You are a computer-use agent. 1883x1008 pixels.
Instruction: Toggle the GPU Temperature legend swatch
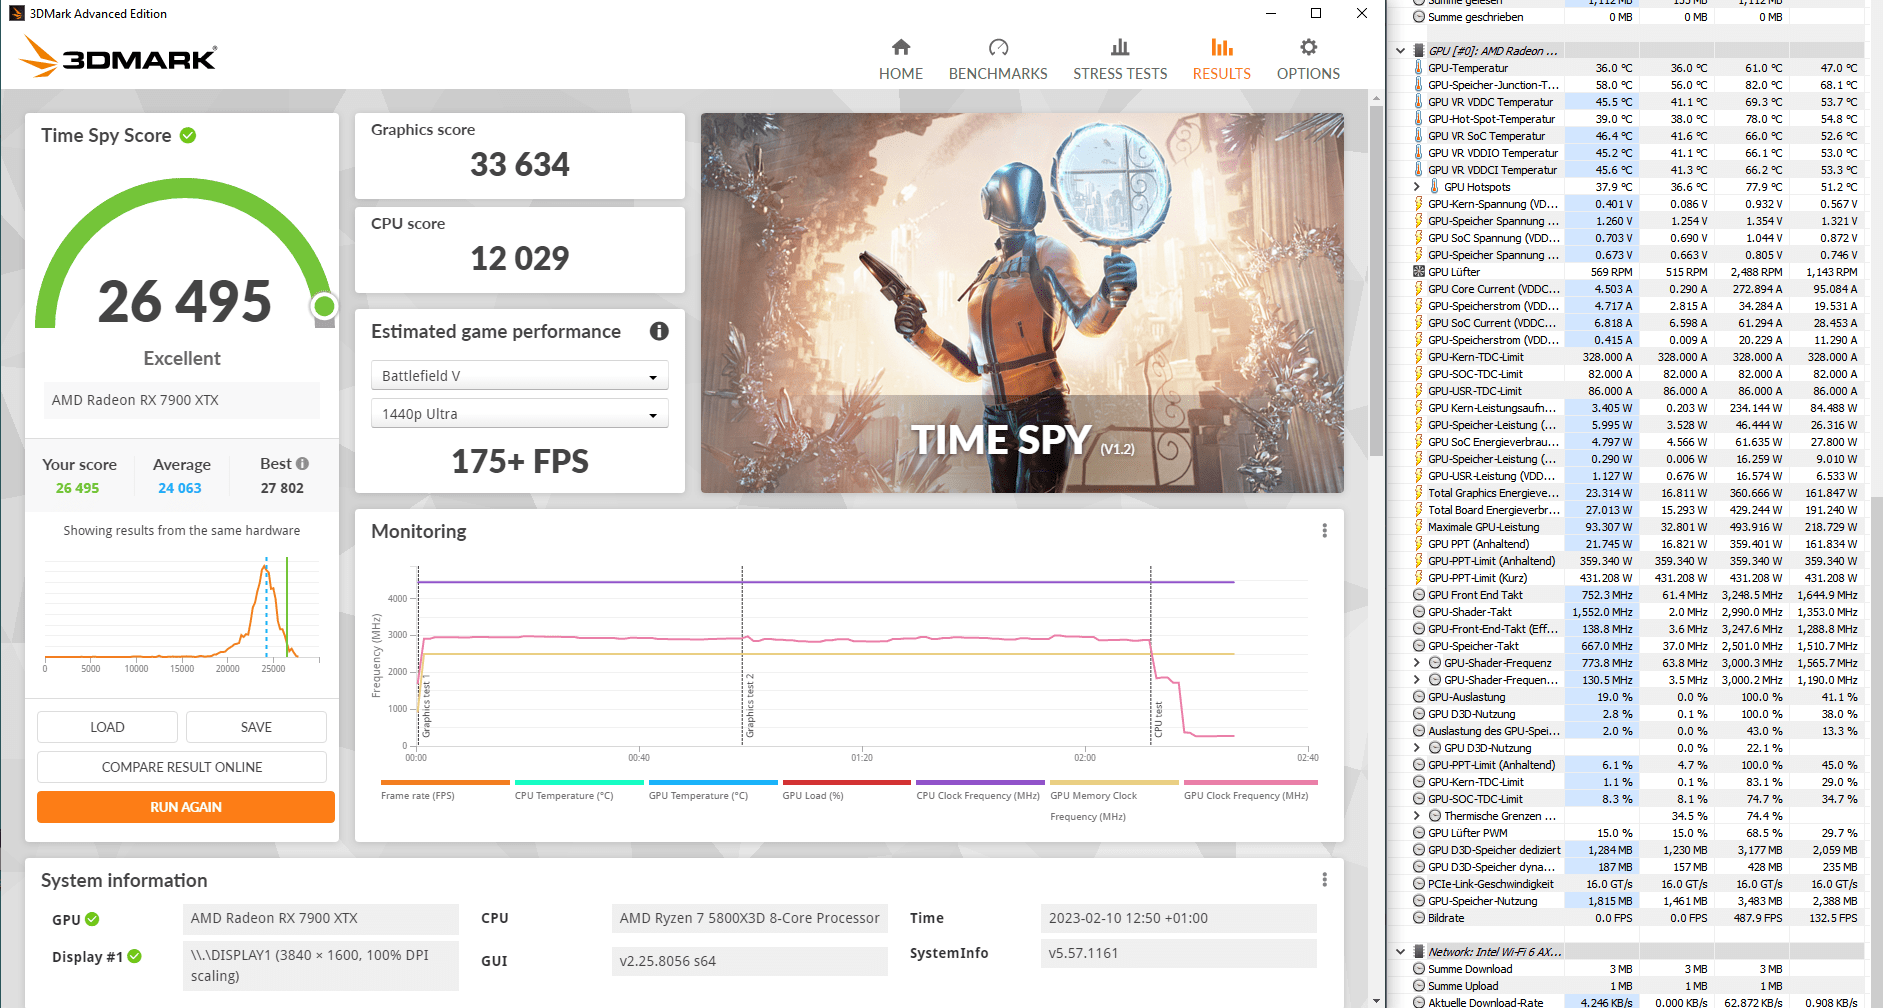pos(713,782)
